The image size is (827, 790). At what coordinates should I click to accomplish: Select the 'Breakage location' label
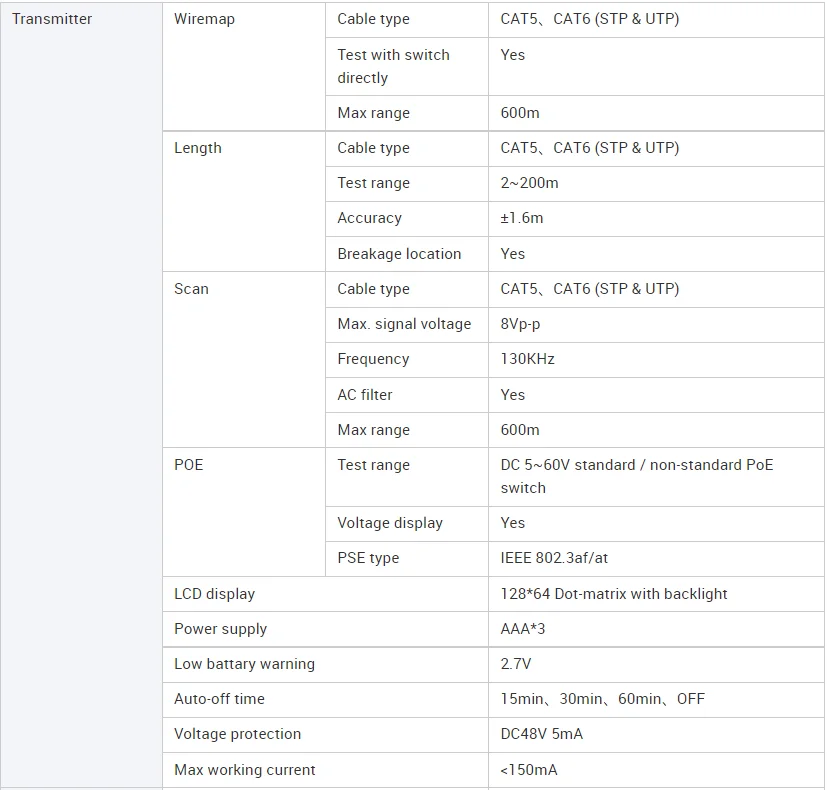(x=399, y=254)
